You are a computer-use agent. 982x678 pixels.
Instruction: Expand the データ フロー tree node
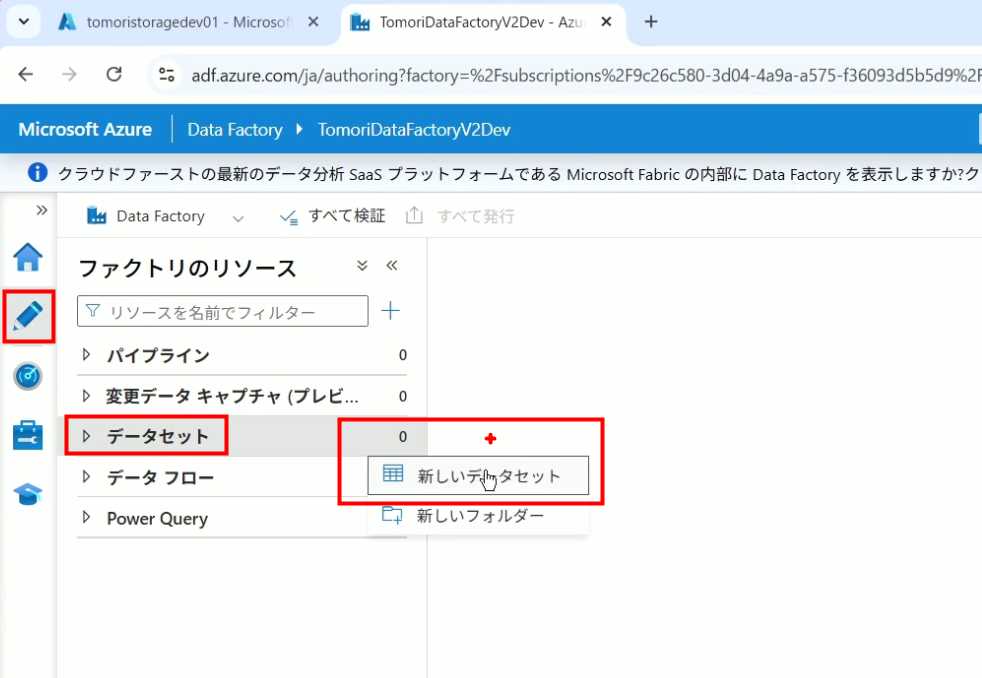pyautogui.click(x=86, y=478)
